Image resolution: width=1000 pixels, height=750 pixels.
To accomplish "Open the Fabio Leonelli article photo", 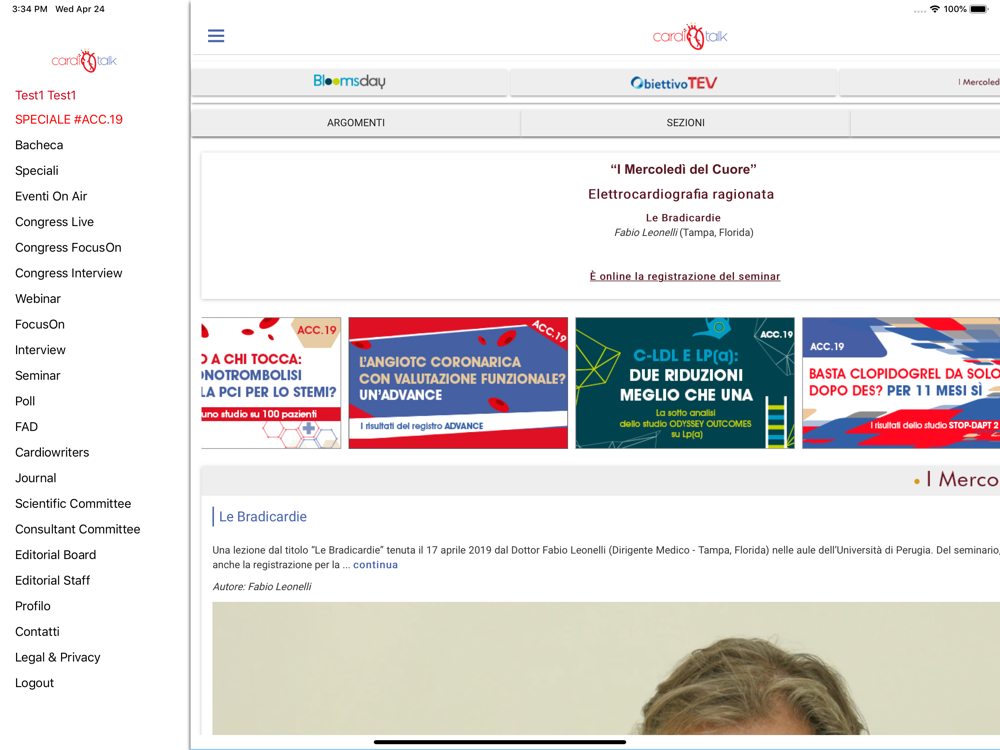I will (x=606, y=668).
